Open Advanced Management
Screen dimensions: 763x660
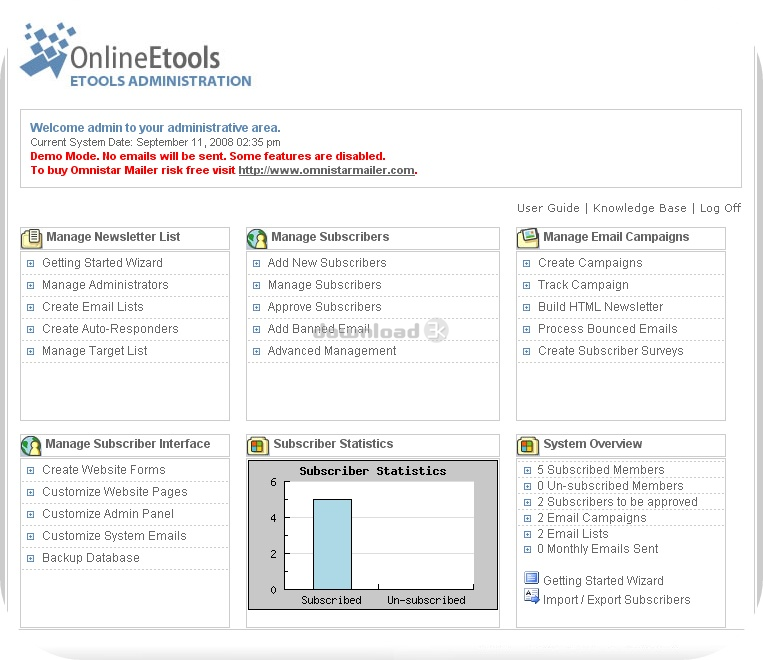(331, 350)
